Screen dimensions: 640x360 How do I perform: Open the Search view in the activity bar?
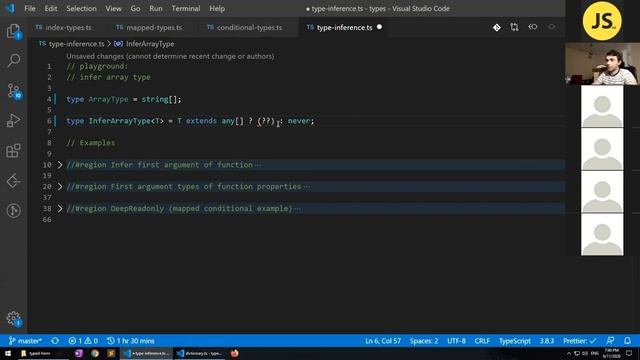(x=13, y=60)
